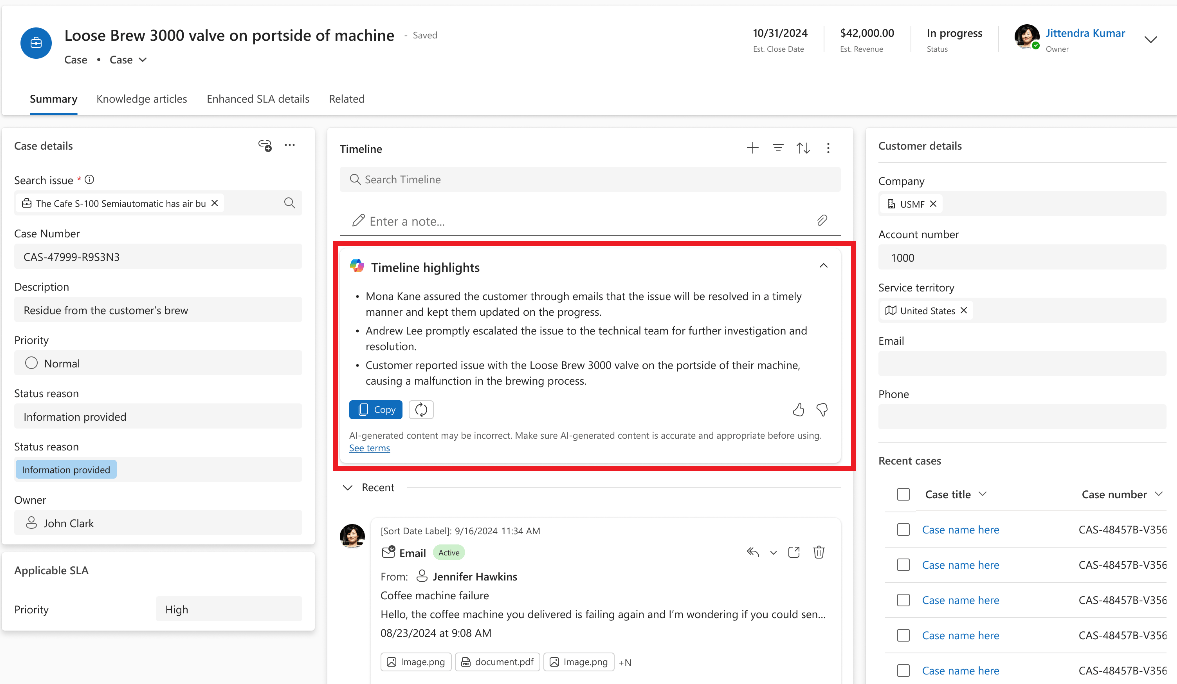Give thumbs down to Timeline highlights
Viewport: 1177px width, 684px height.
click(822, 409)
